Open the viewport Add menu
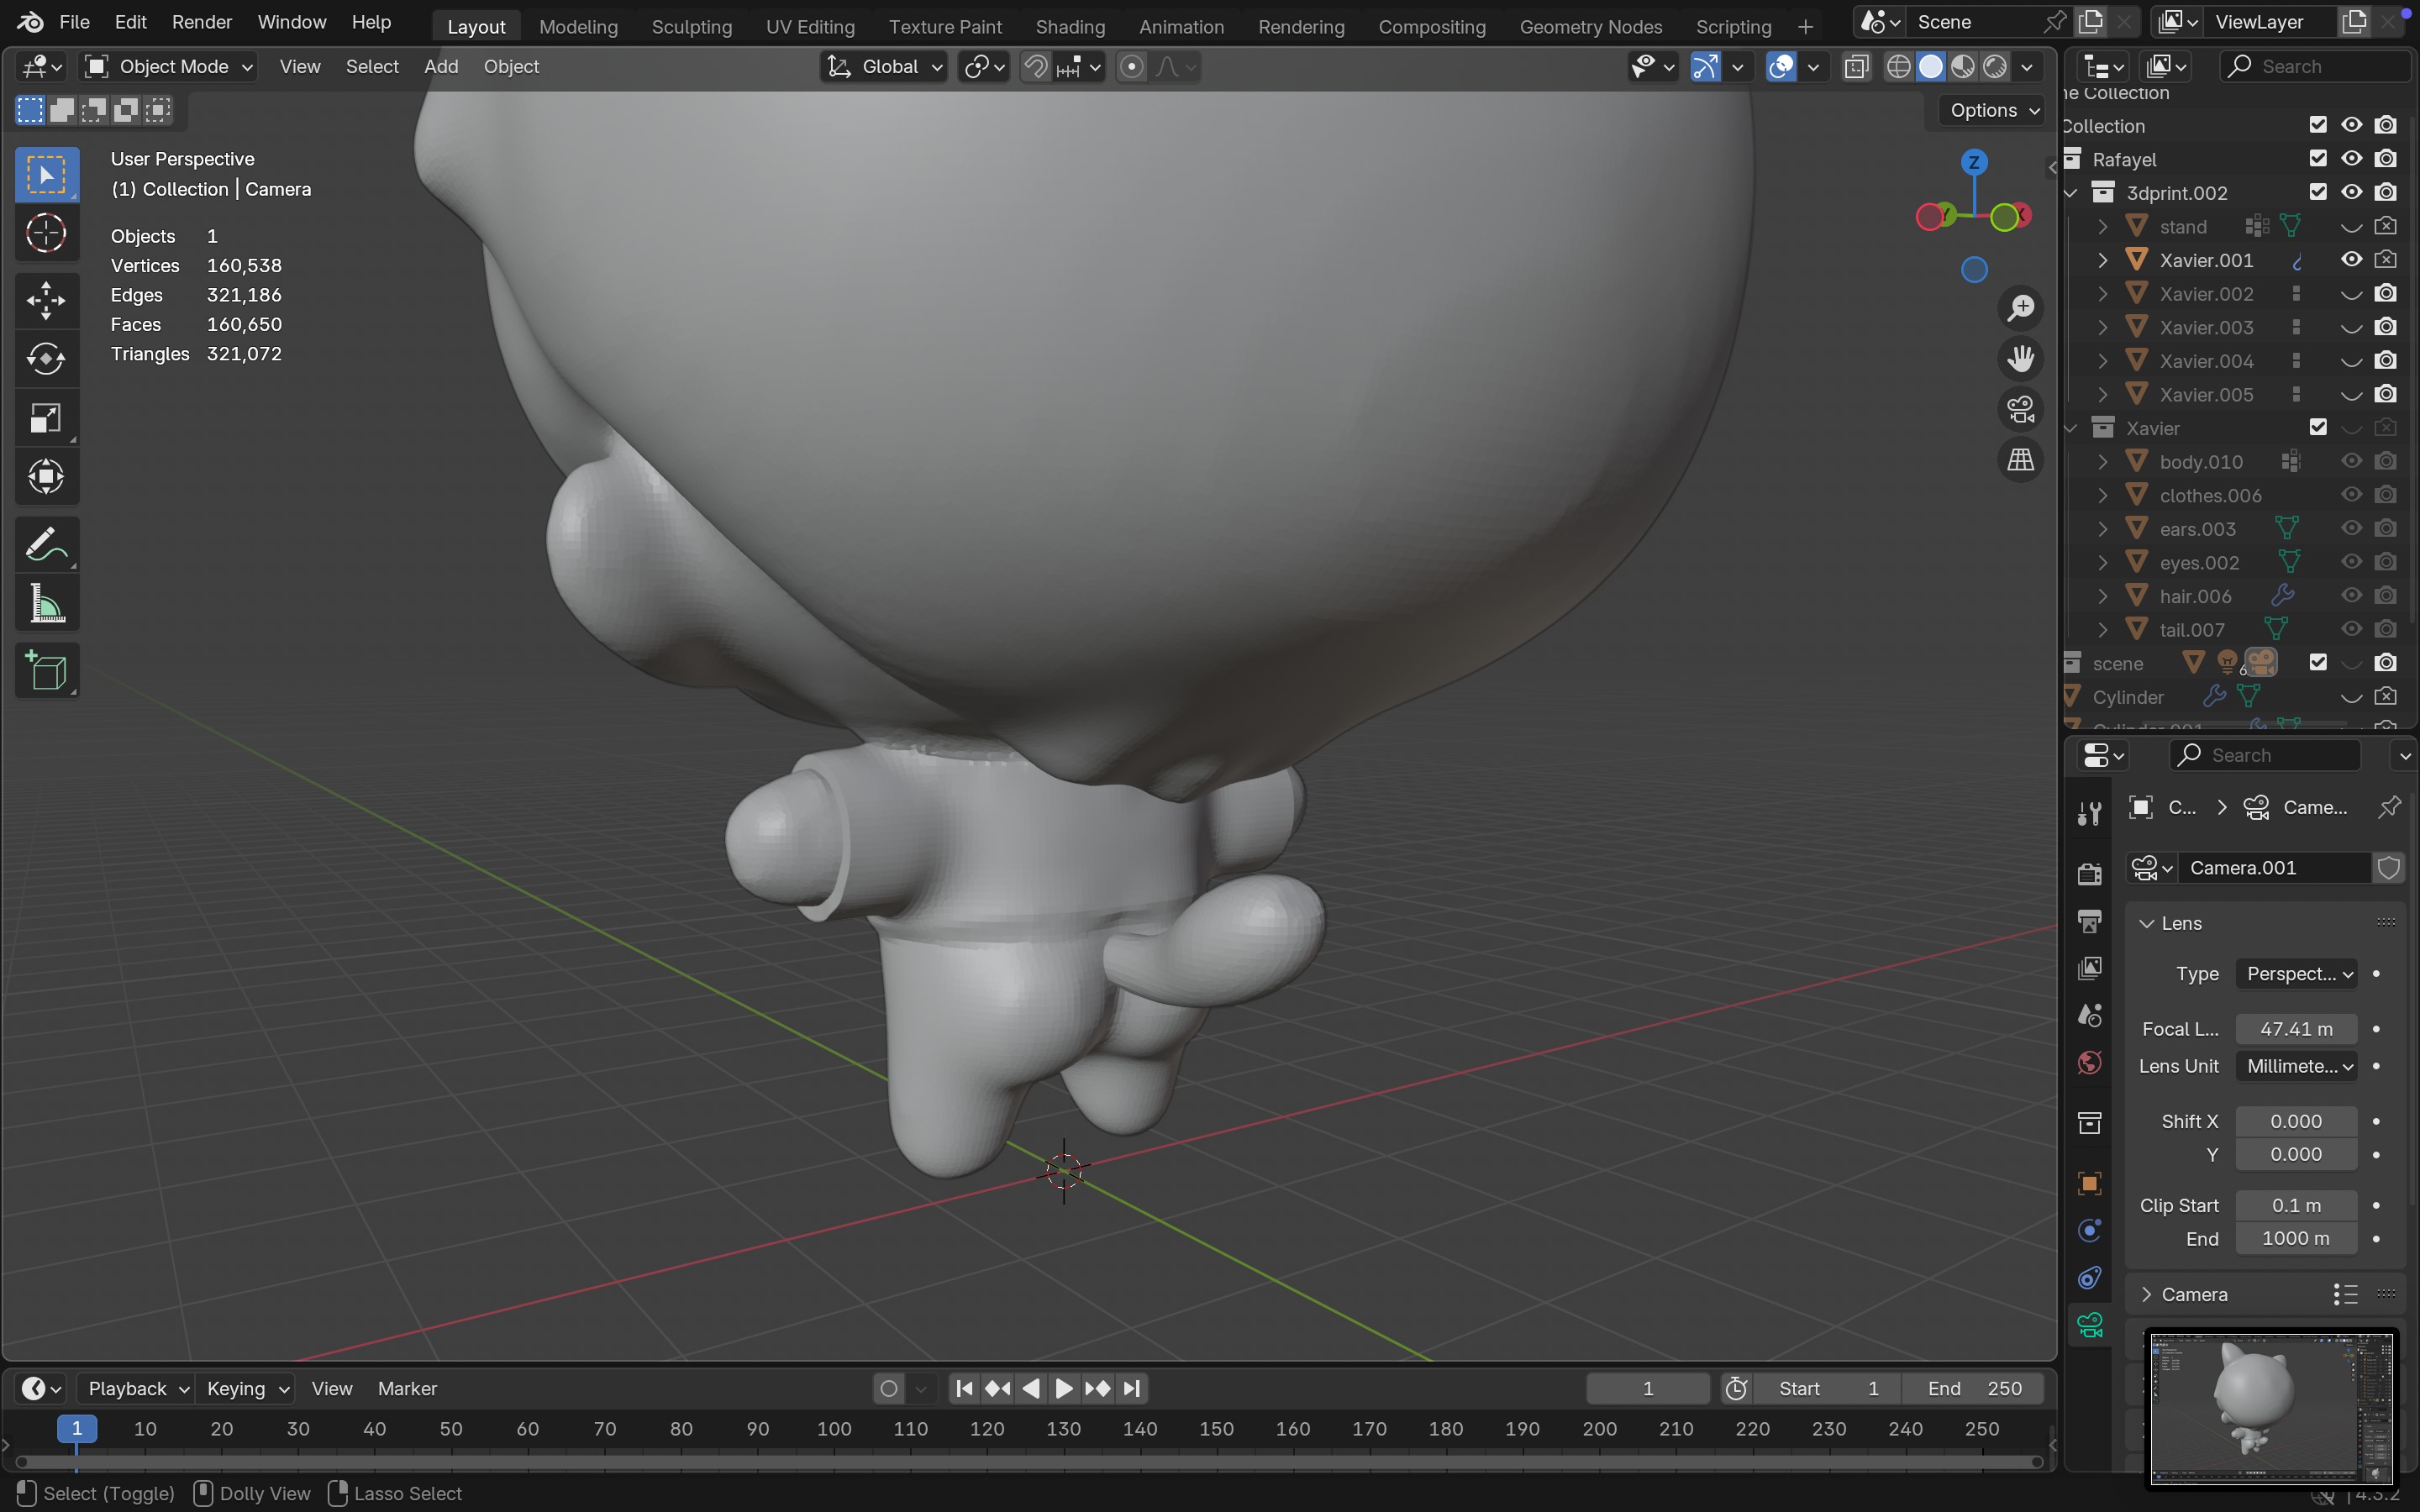Image resolution: width=2420 pixels, height=1512 pixels. 441,67
